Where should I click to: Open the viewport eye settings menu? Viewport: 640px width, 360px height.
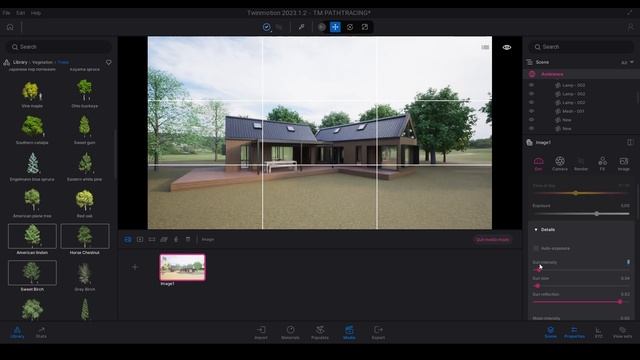(x=507, y=47)
